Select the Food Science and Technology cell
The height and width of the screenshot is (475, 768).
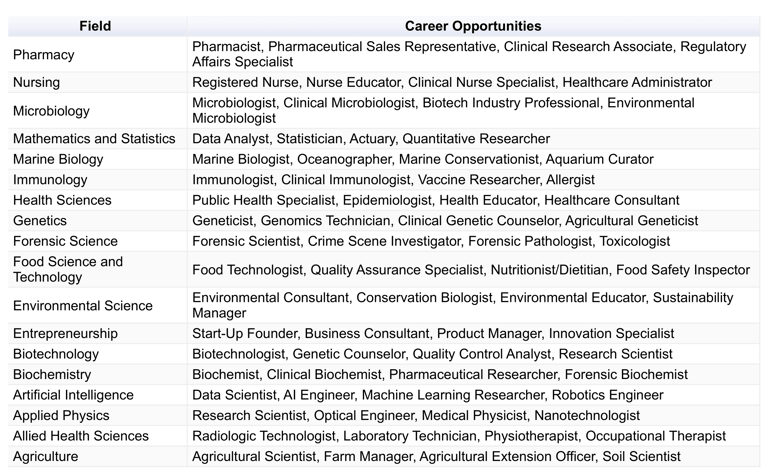point(68,269)
